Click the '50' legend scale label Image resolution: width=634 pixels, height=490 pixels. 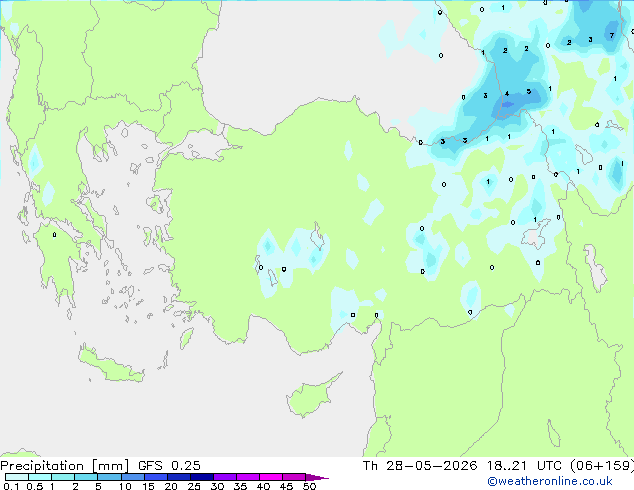tap(310, 486)
